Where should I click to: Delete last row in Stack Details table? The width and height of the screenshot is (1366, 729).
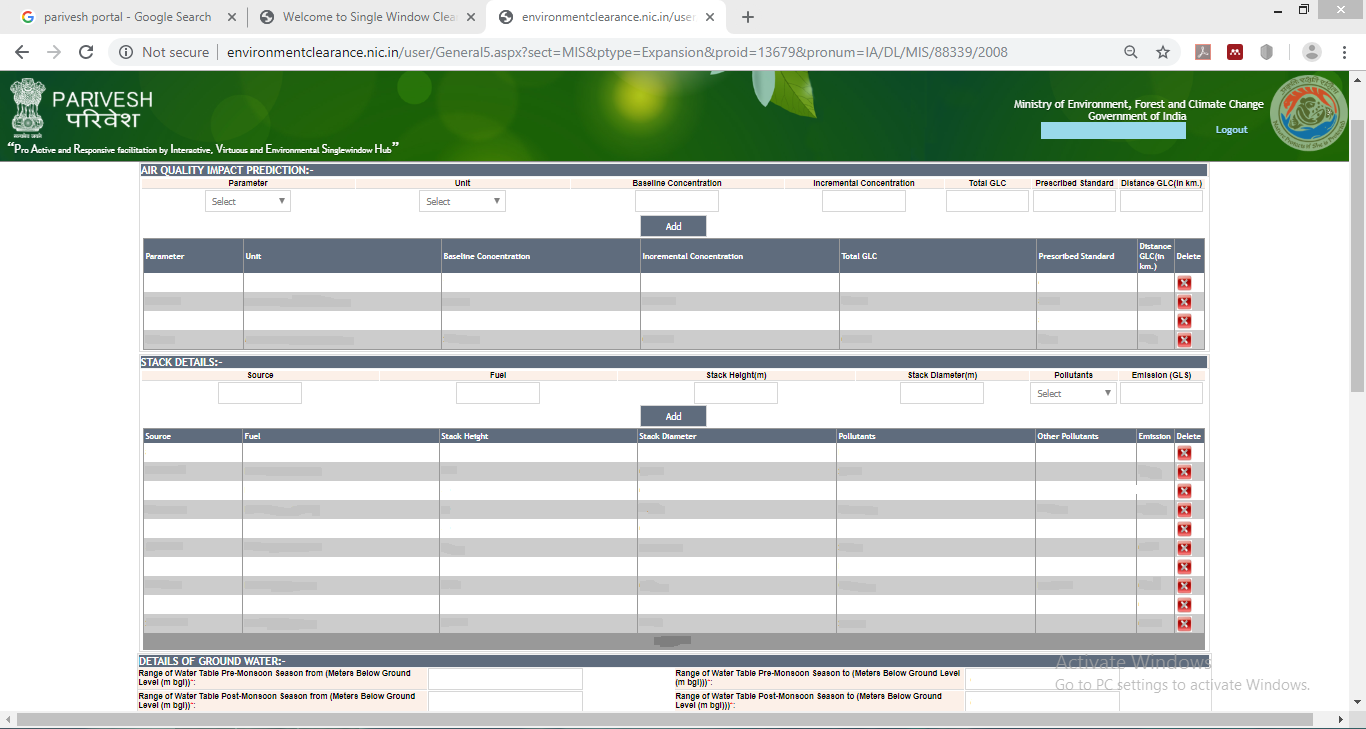pyautogui.click(x=1184, y=624)
